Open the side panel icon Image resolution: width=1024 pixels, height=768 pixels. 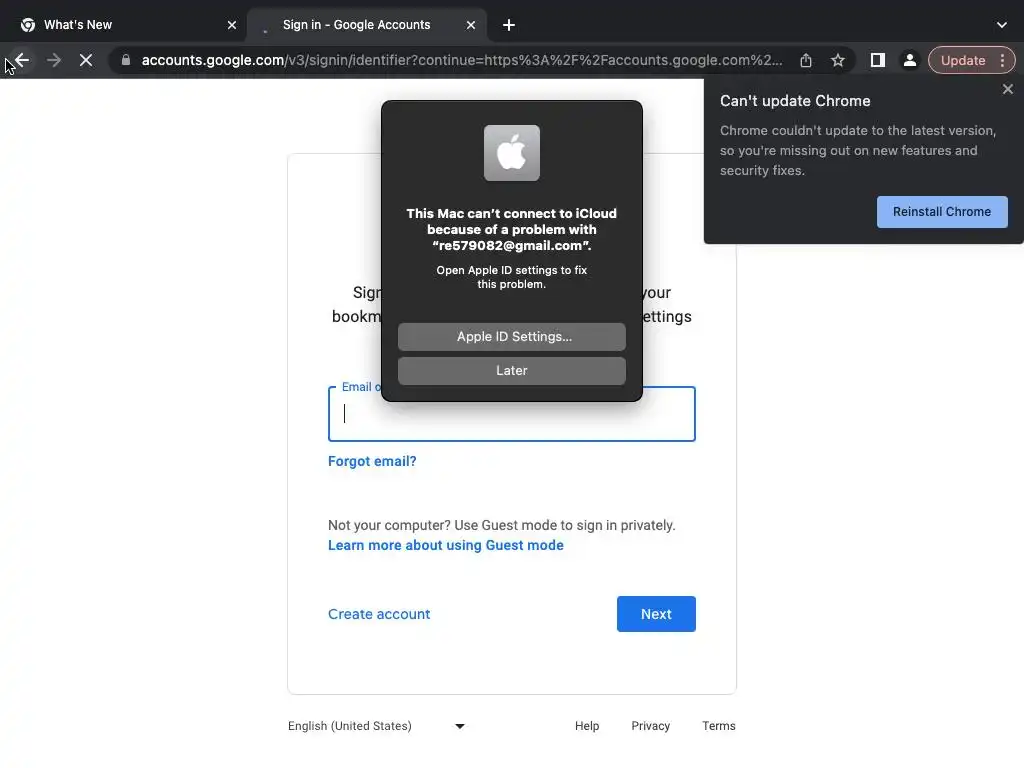(878, 61)
